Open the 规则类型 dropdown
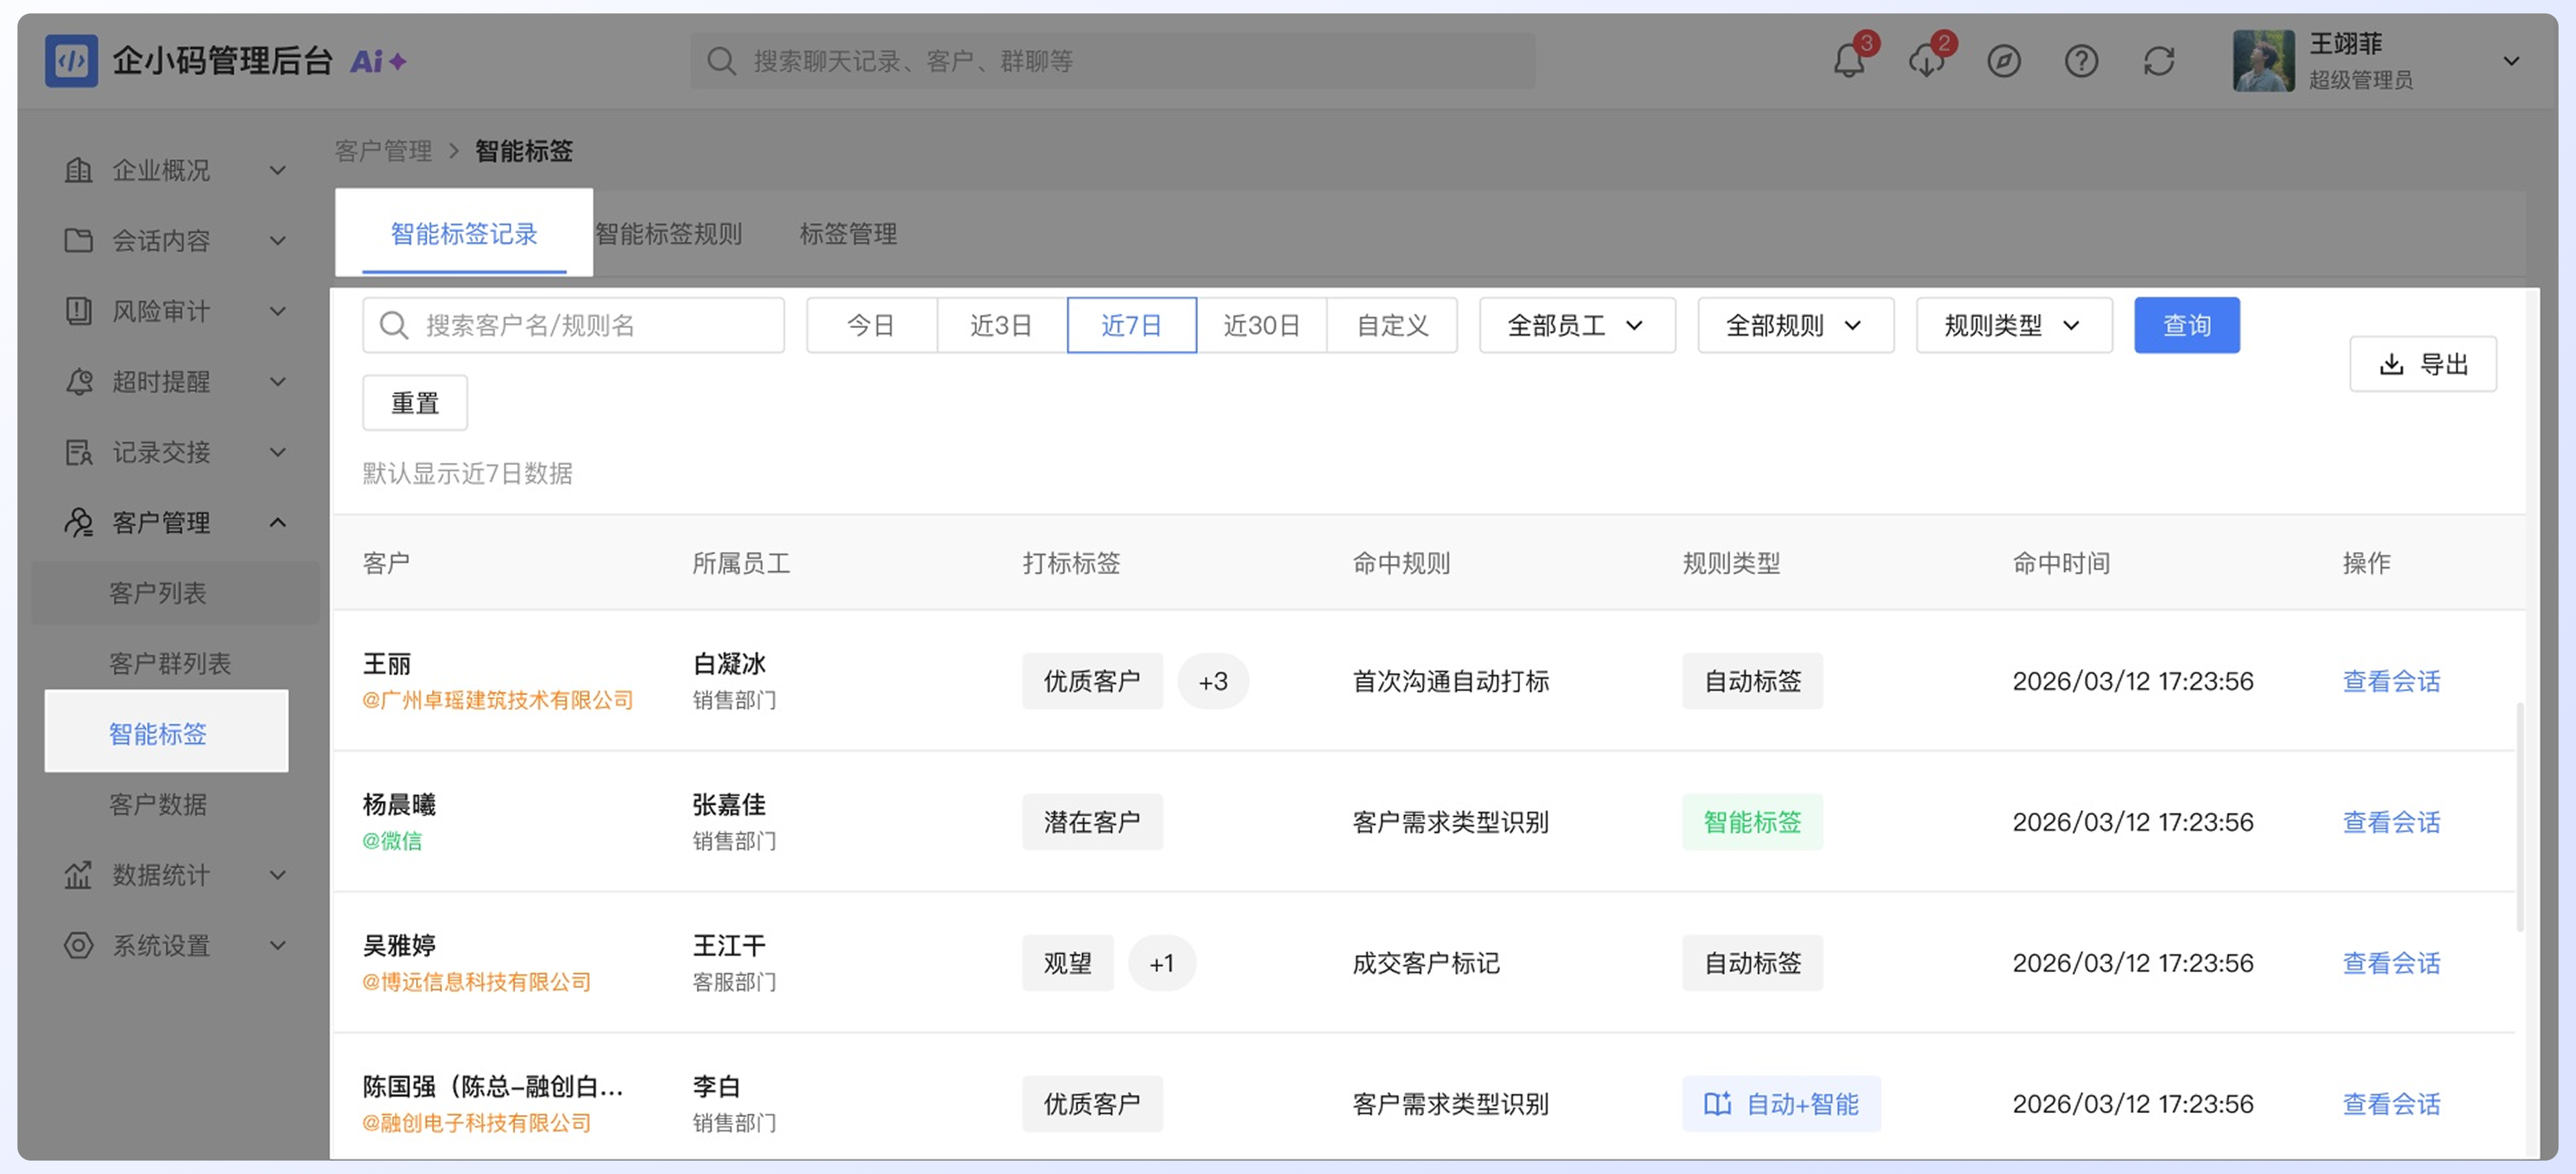 point(2014,325)
